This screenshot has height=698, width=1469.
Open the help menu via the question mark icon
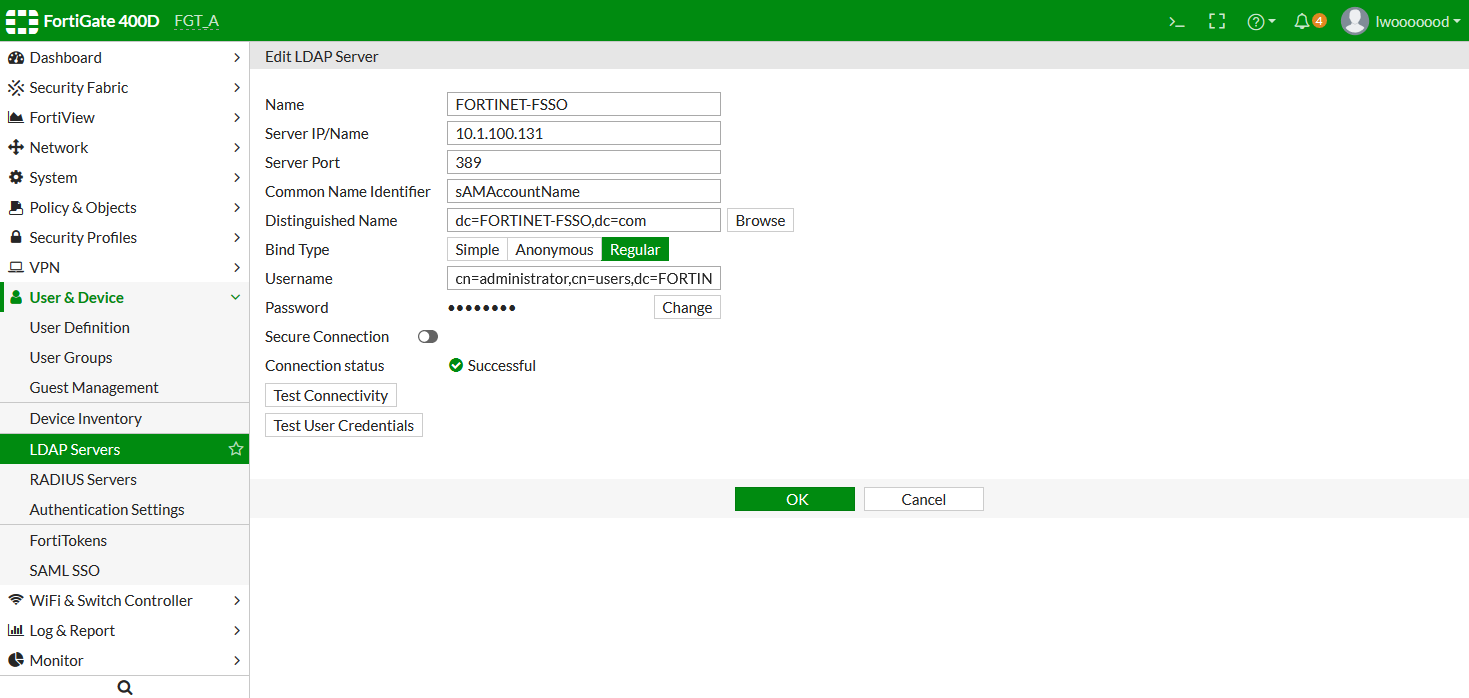(1258, 20)
